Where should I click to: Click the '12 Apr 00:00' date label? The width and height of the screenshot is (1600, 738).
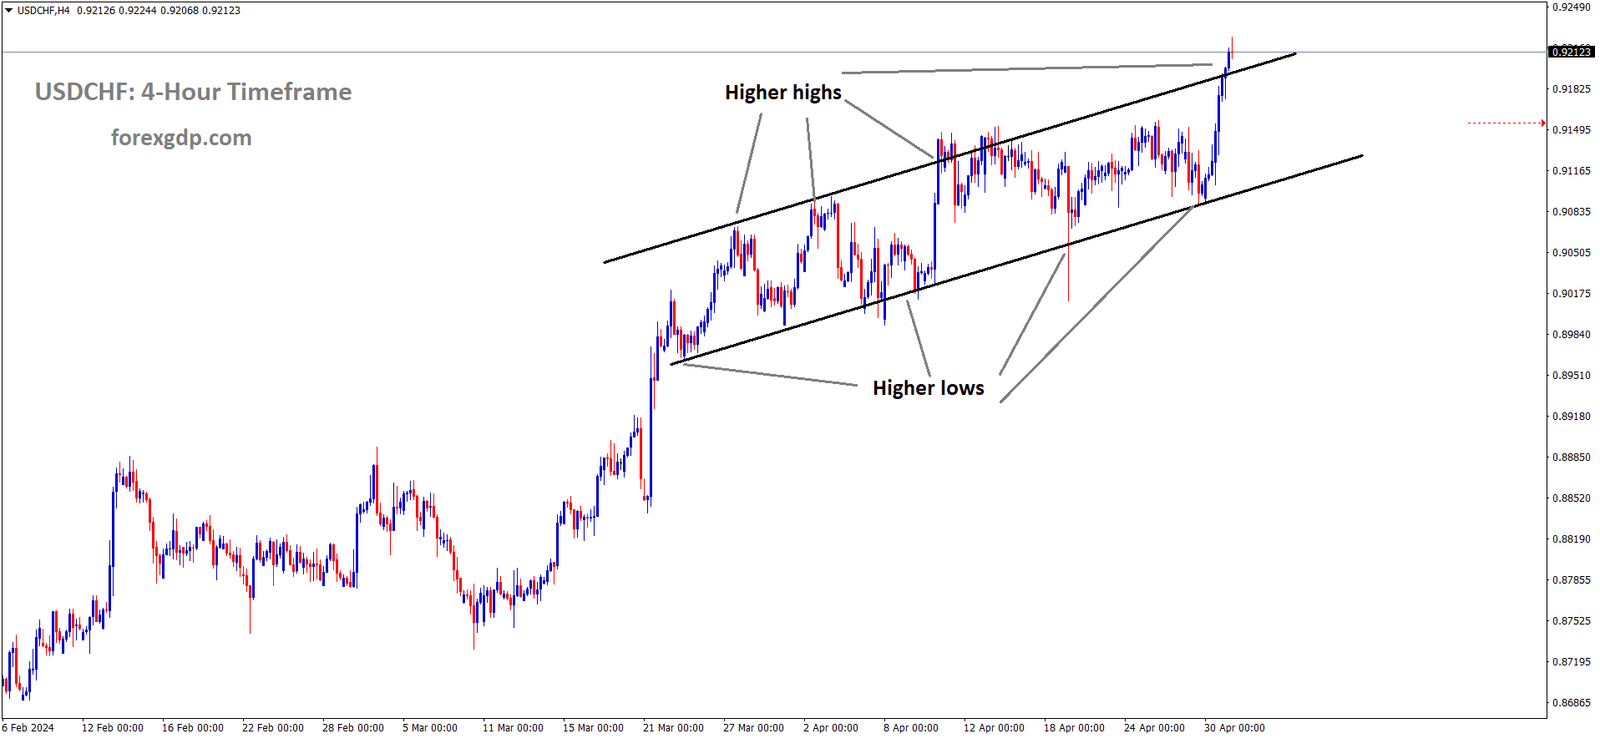(994, 728)
